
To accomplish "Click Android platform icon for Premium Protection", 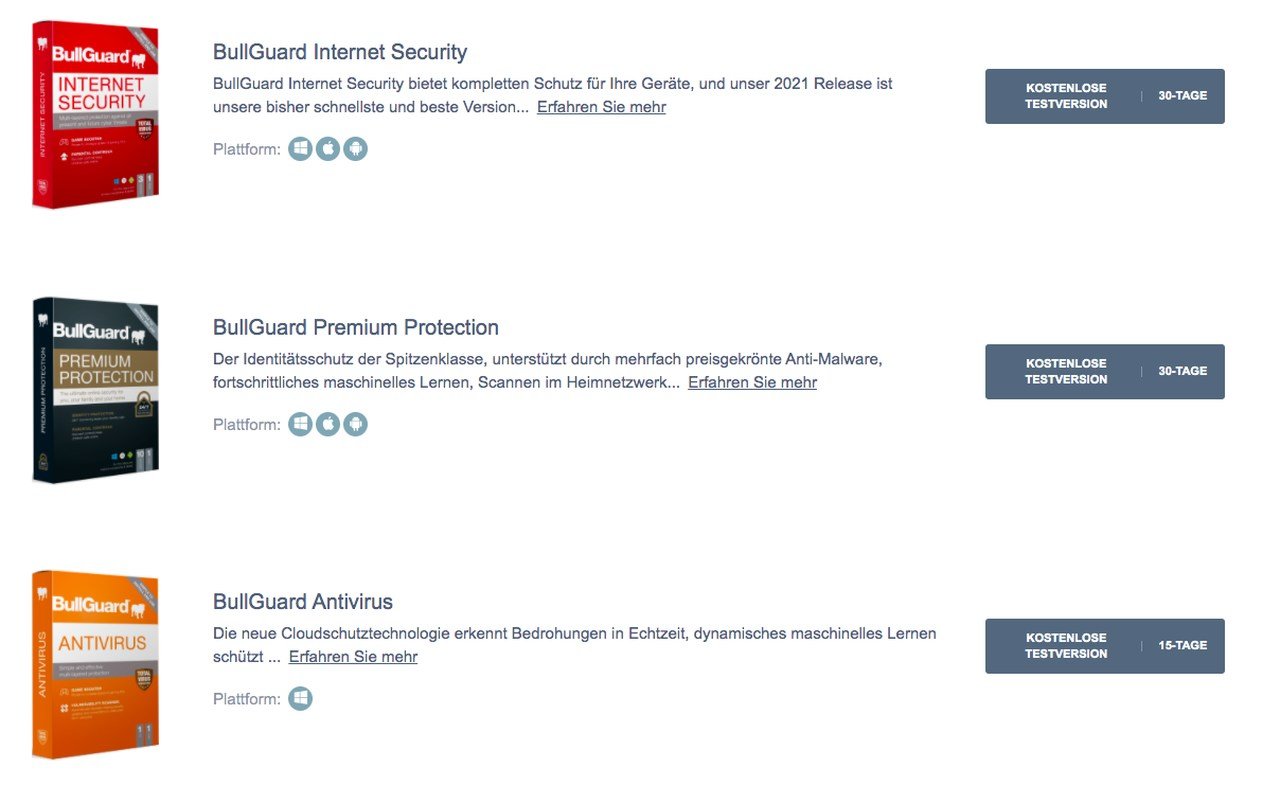I will click(x=355, y=424).
